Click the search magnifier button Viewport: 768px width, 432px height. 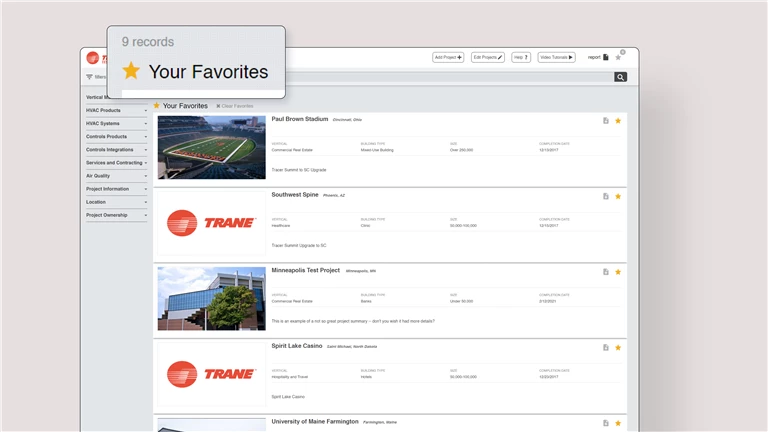point(620,77)
